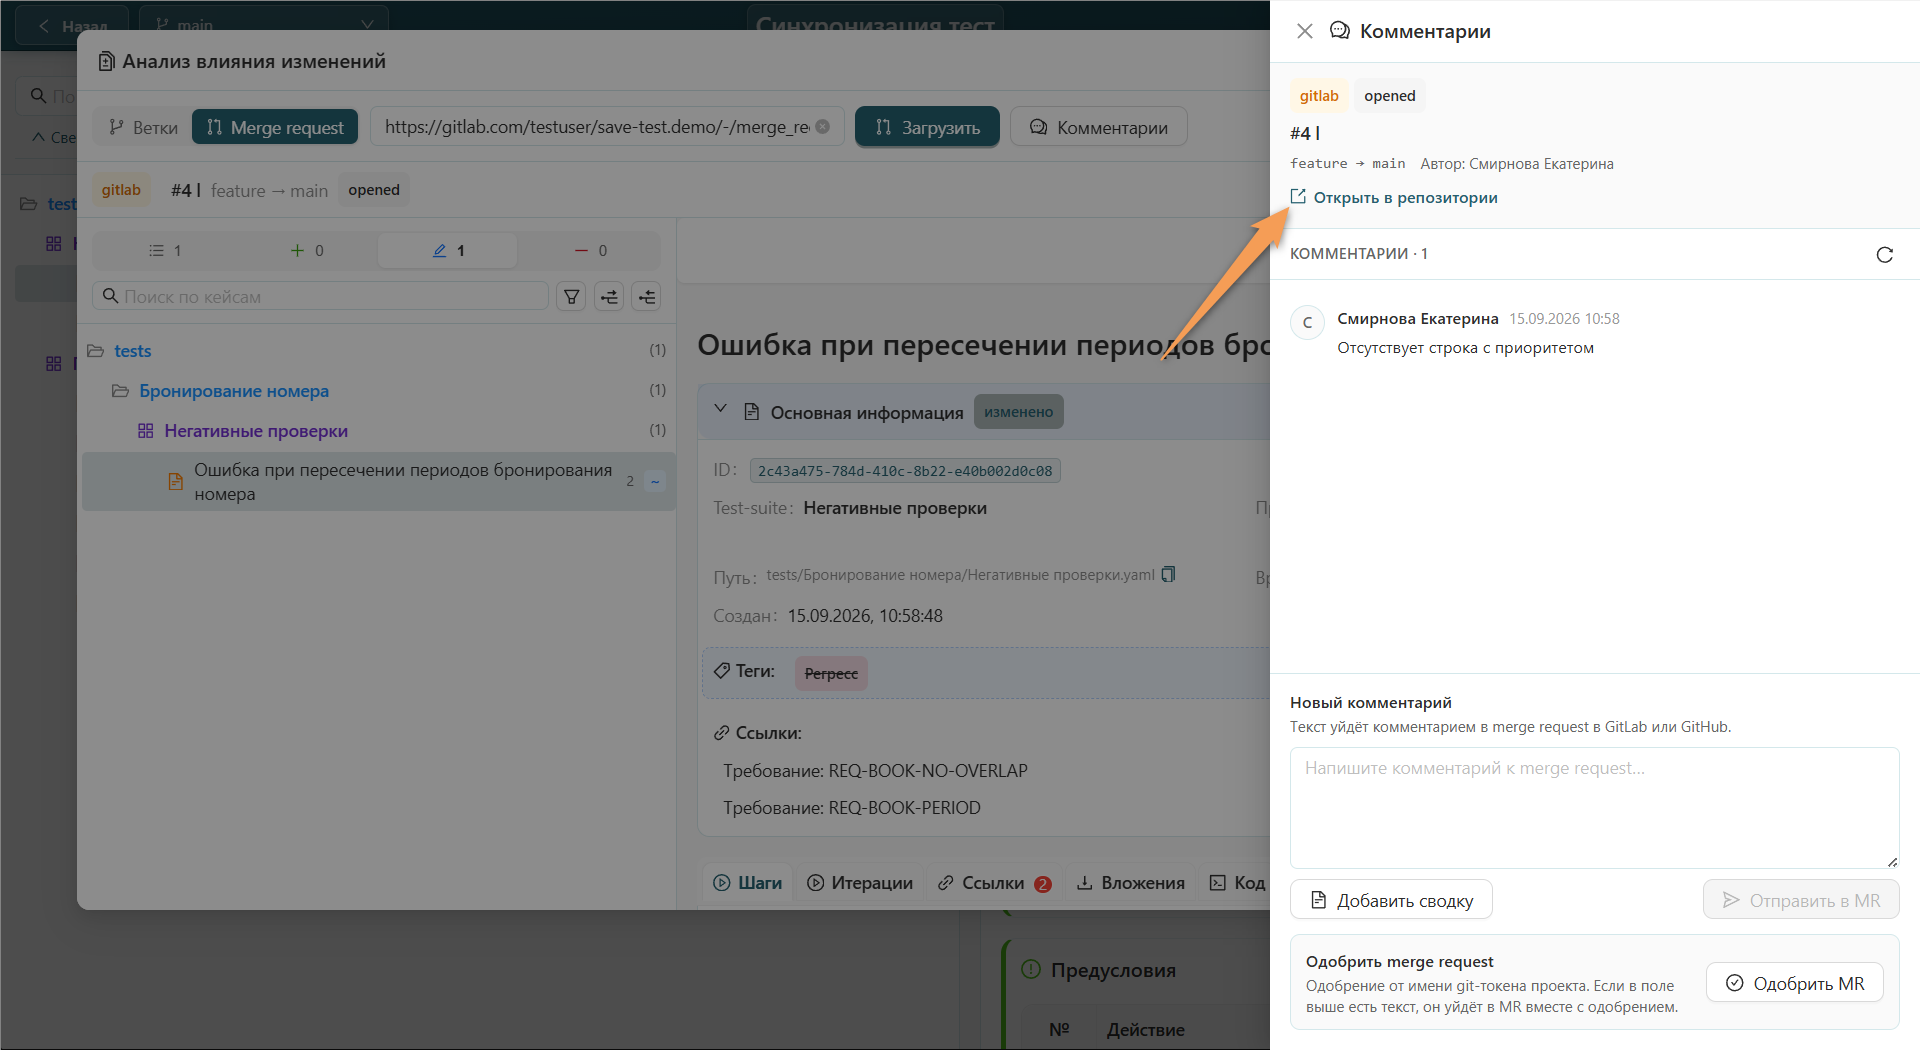Open the Ошибка при пересечении периодов case
1920x1050 pixels.
coord(379,481)
